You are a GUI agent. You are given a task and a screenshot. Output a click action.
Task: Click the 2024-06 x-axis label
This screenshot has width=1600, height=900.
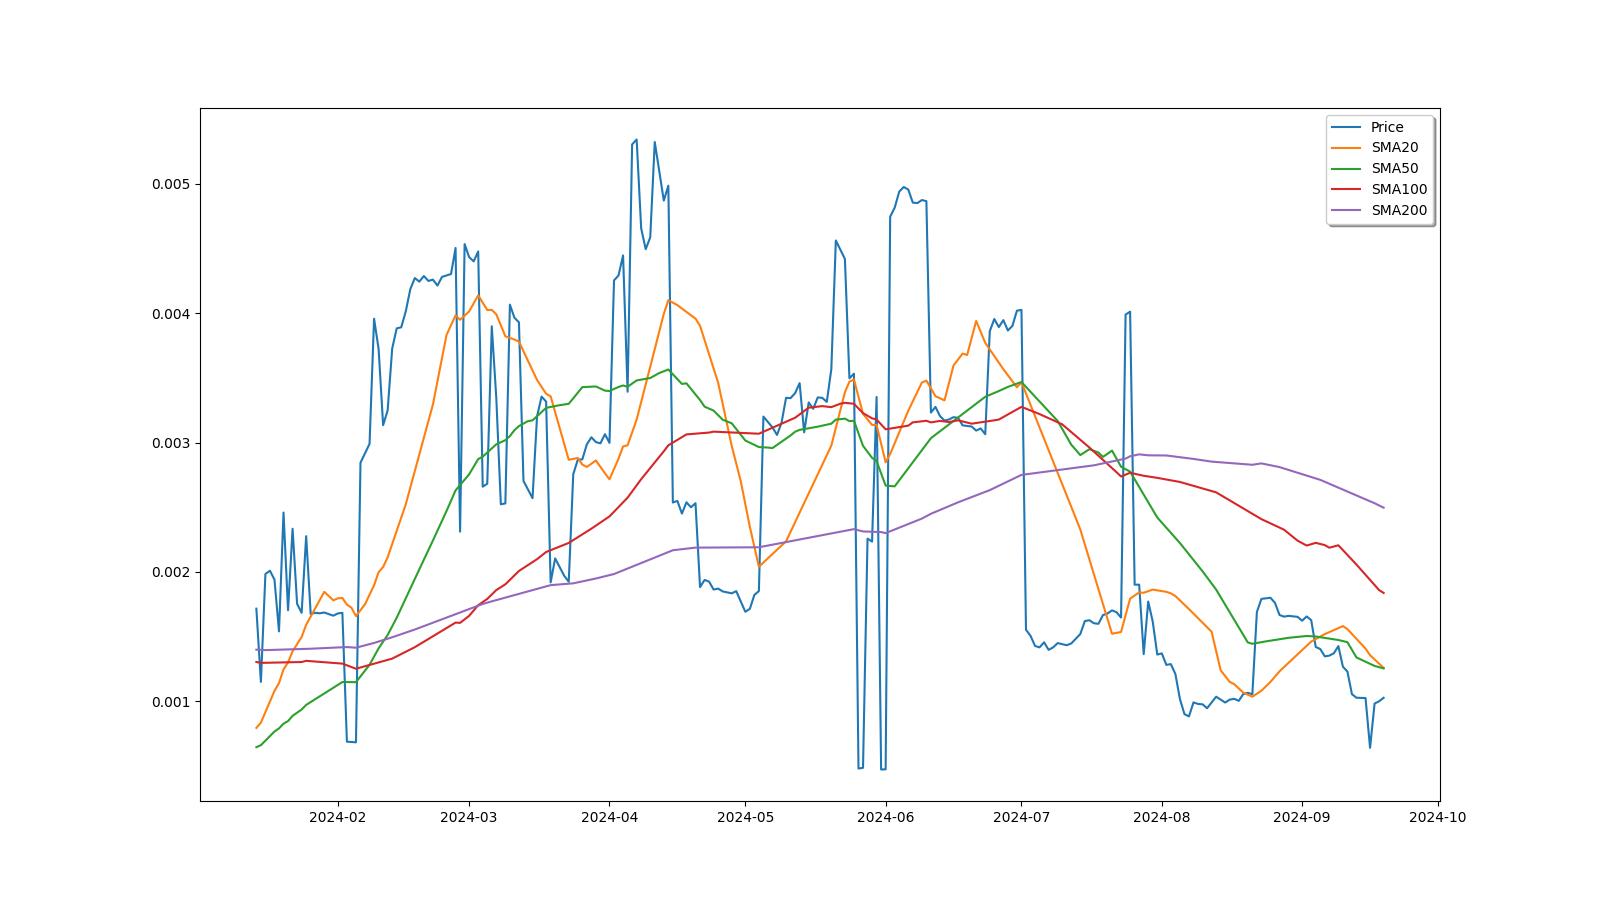[885, 817]
